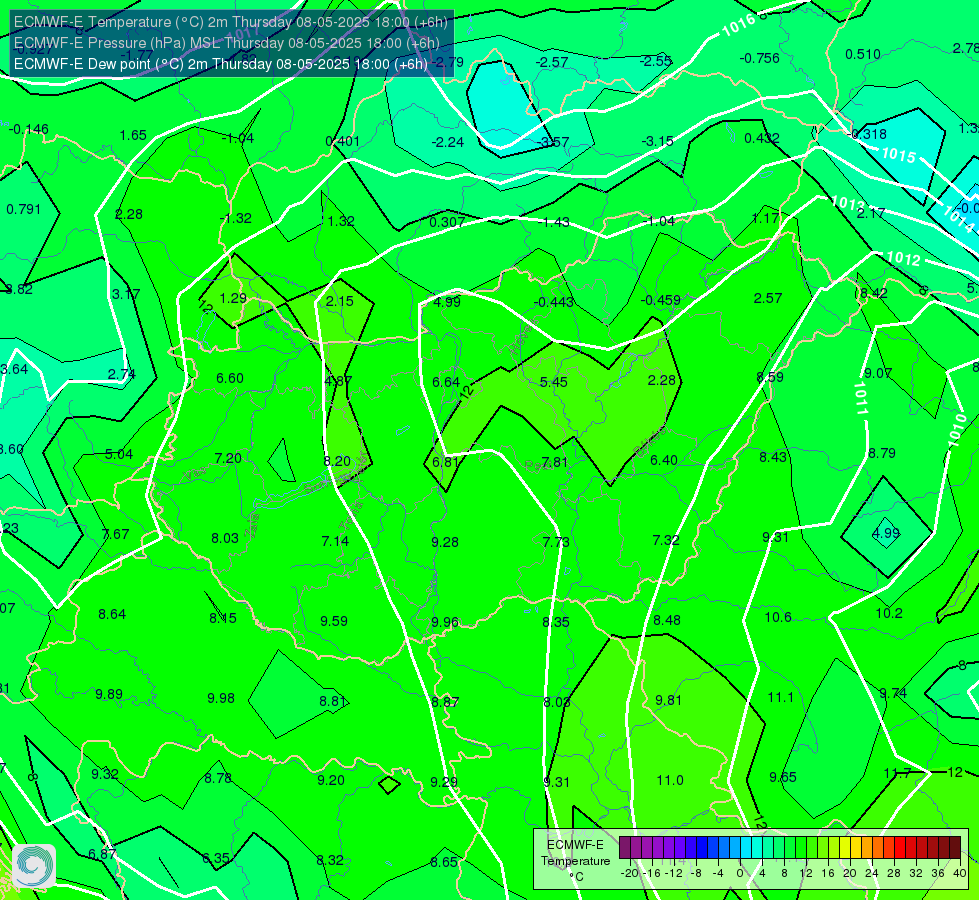Screen dimensions: 979x900
Task: Click the dew point value -0.443
Action: pos(554,303)
